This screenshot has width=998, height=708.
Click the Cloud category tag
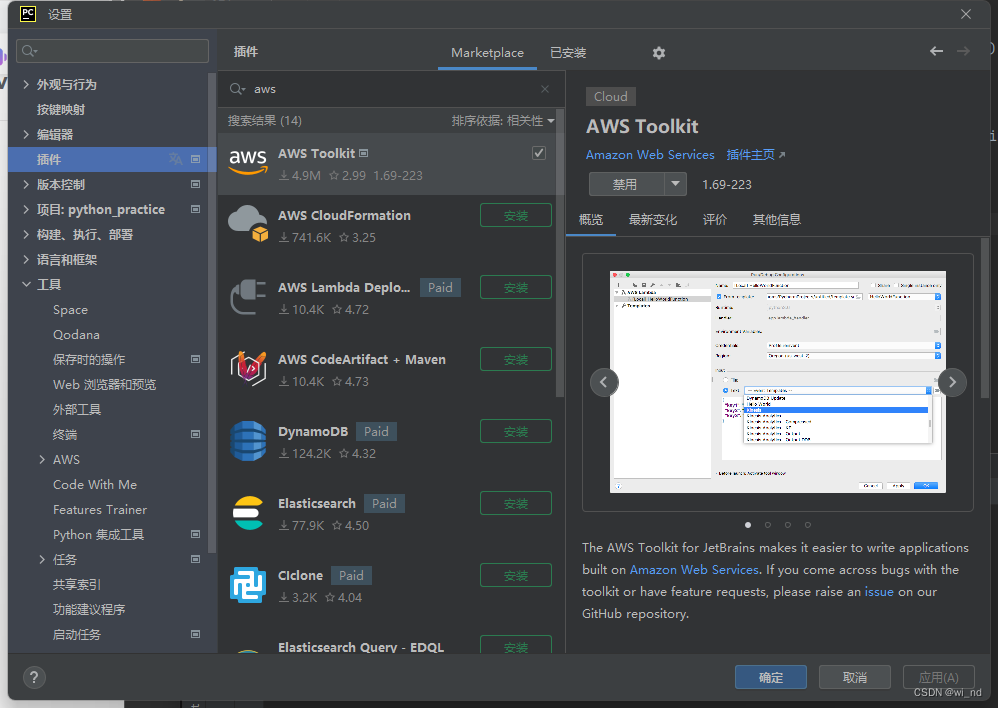(610, 97)
